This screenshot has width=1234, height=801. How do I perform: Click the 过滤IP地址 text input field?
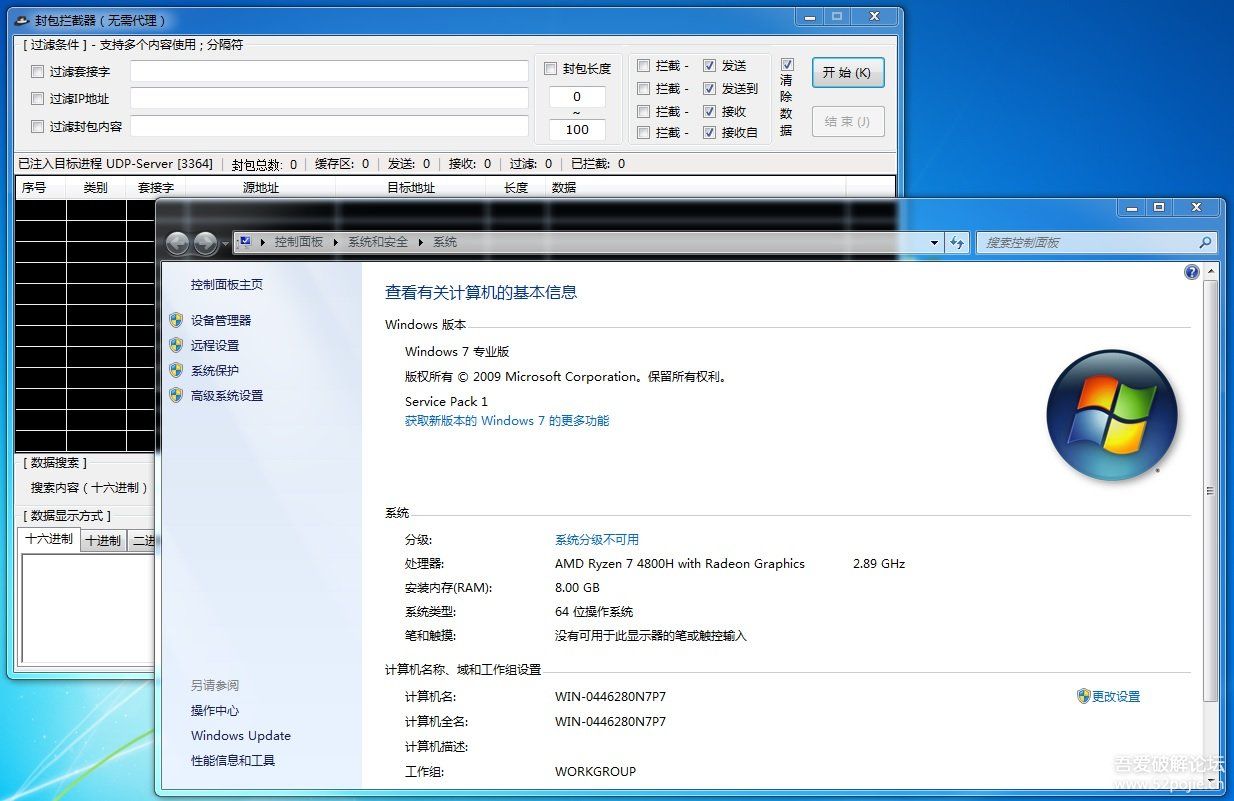(329, 99)
